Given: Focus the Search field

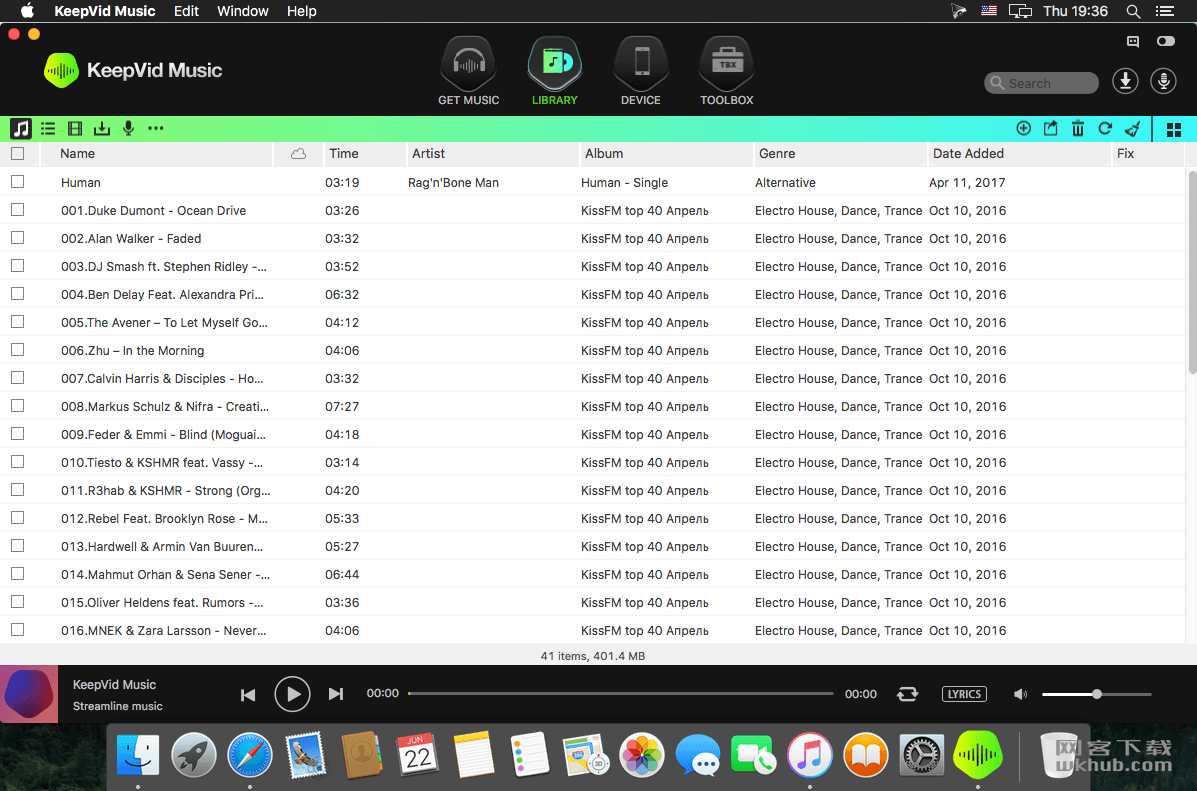Looking at the screenshot, I should click(1041, 83).
